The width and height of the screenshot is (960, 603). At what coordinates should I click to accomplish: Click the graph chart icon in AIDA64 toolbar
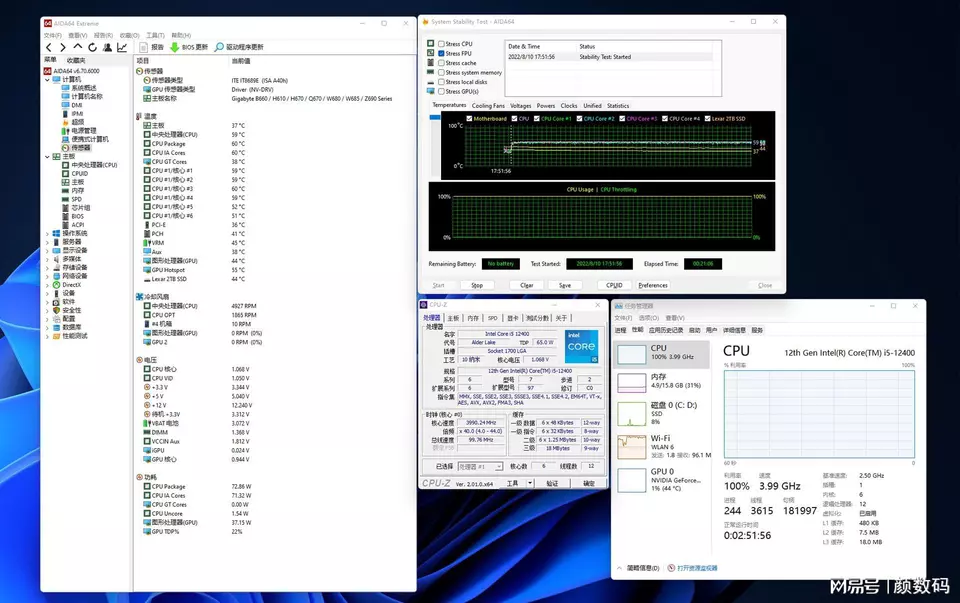[122, 47]
